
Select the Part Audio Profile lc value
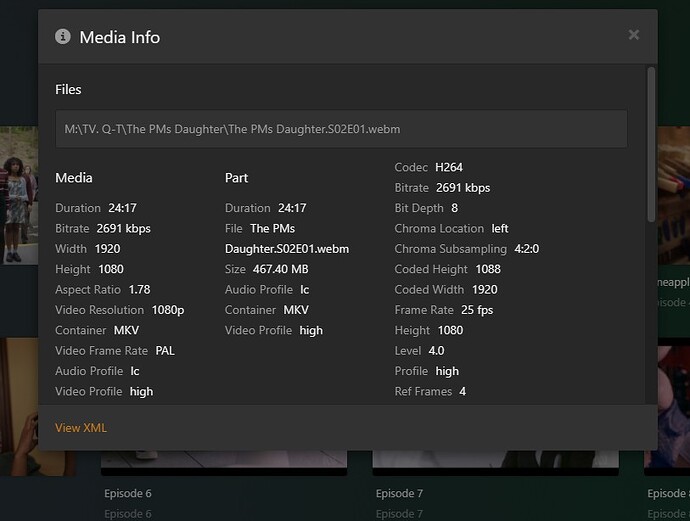coord(305,290)
